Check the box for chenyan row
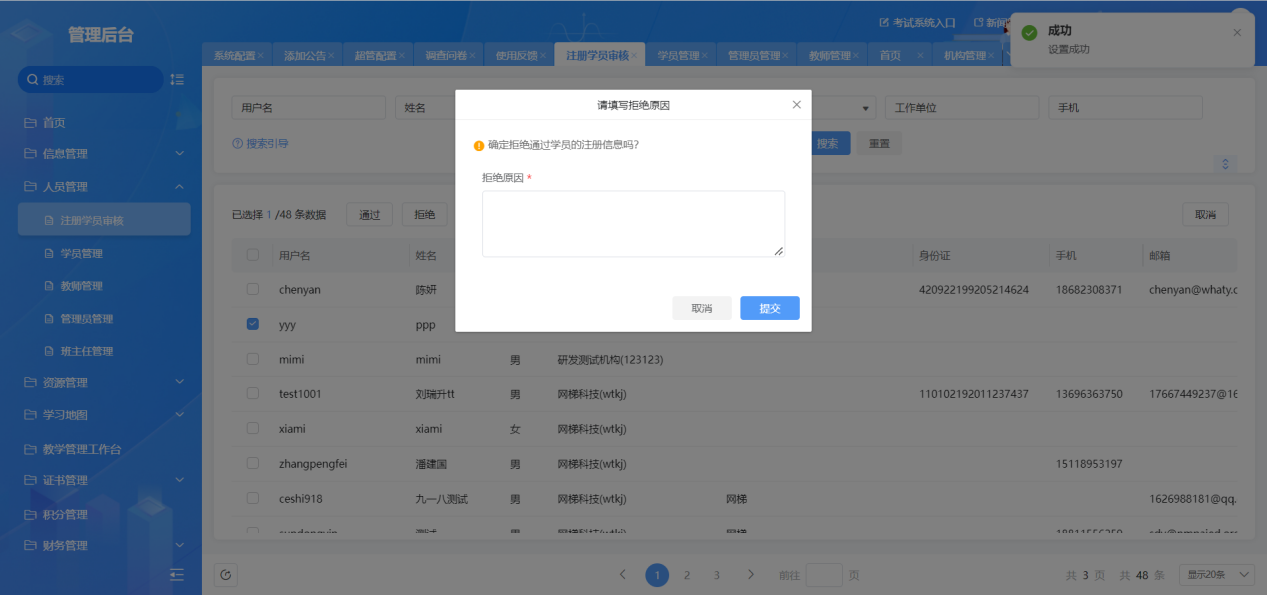1267x595 pixels. pyautogui.click(x=252, y=290)
